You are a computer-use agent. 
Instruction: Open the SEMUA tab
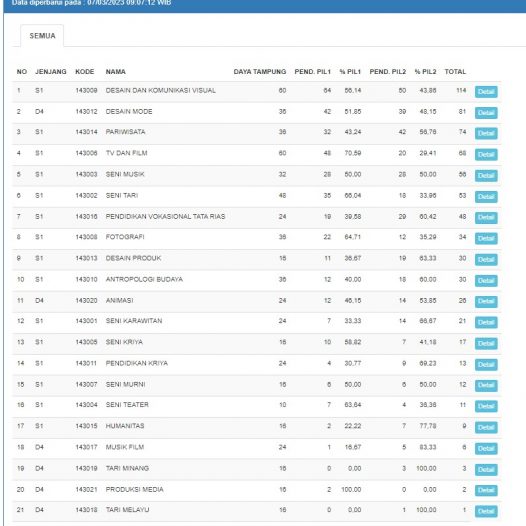(42, 36)
